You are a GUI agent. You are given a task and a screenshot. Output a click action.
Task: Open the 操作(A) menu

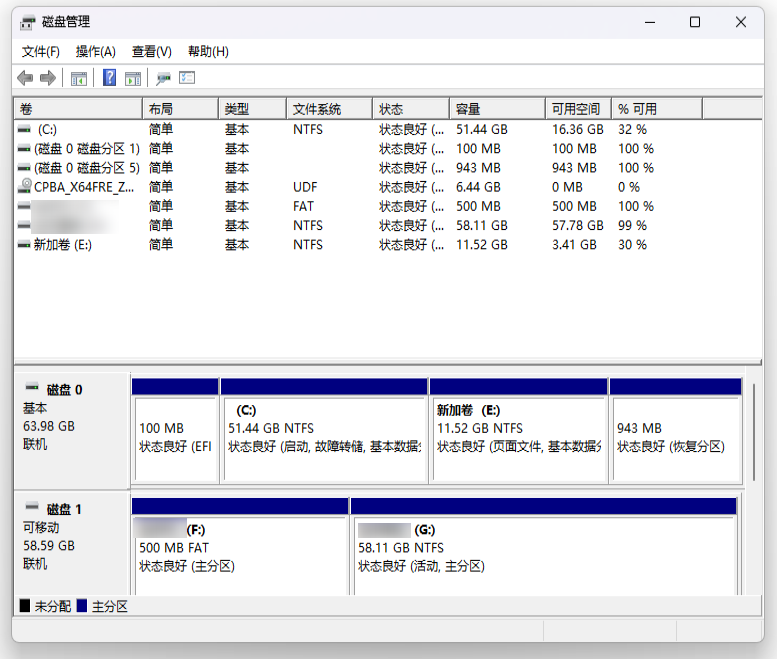click(x=96, y=52)
